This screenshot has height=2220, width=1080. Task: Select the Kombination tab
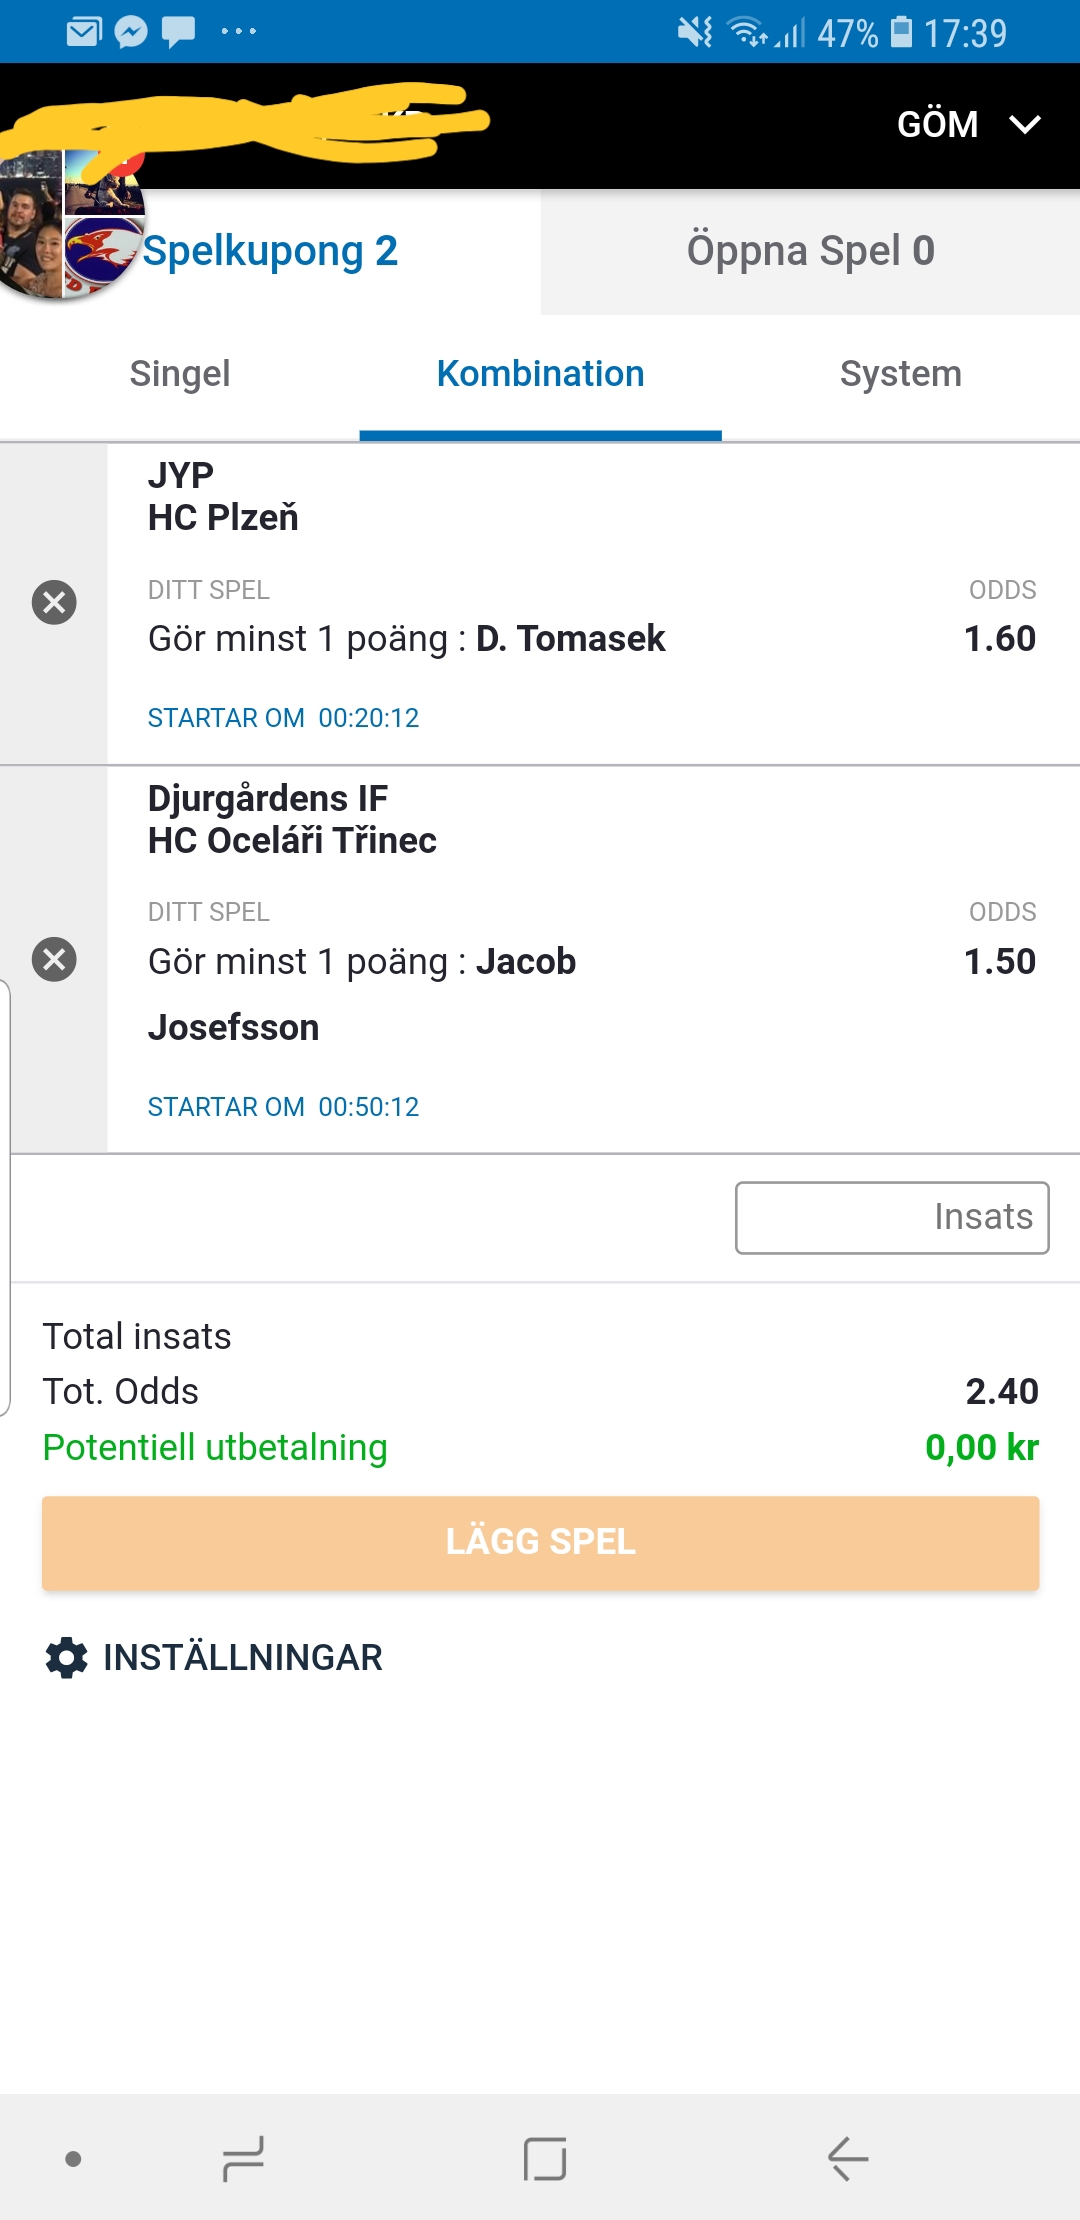[x=541, y=374]
